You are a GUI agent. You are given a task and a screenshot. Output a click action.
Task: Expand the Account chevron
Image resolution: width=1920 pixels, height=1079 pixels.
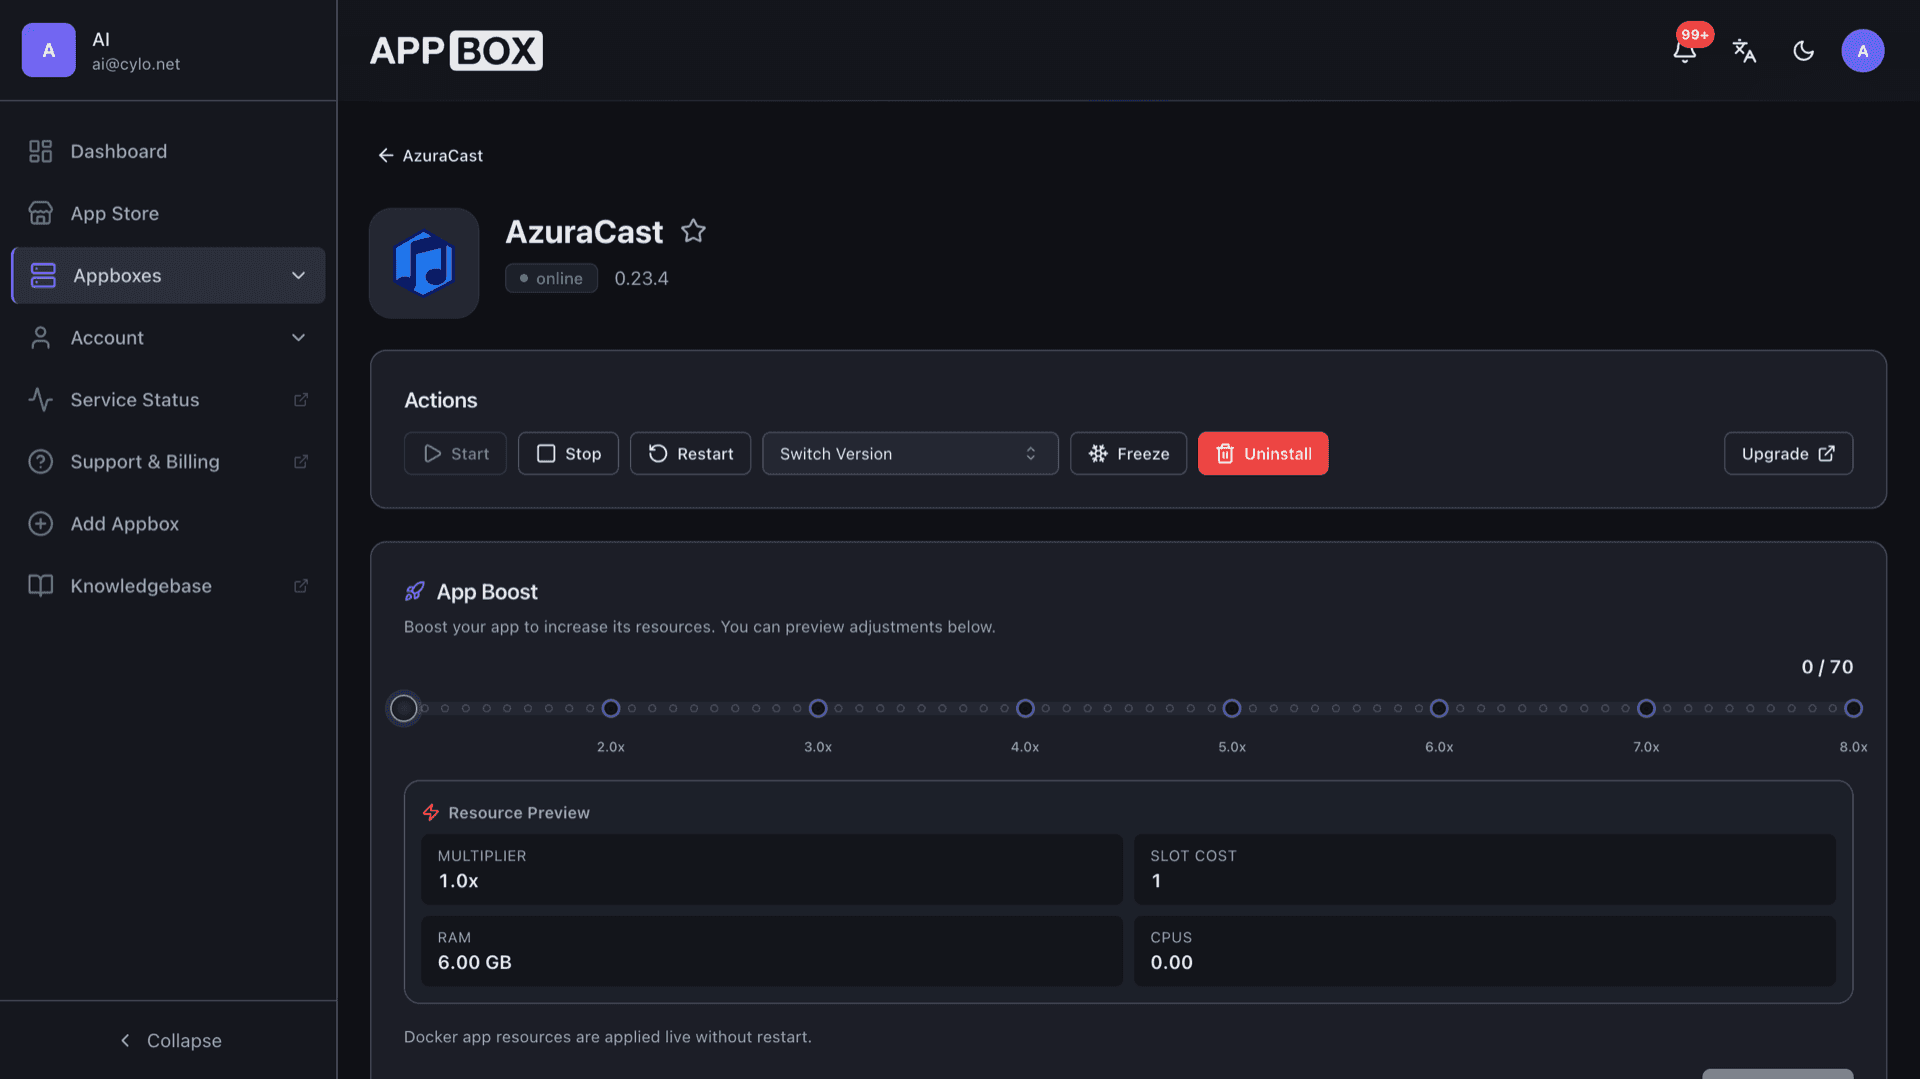pos(298,337)
